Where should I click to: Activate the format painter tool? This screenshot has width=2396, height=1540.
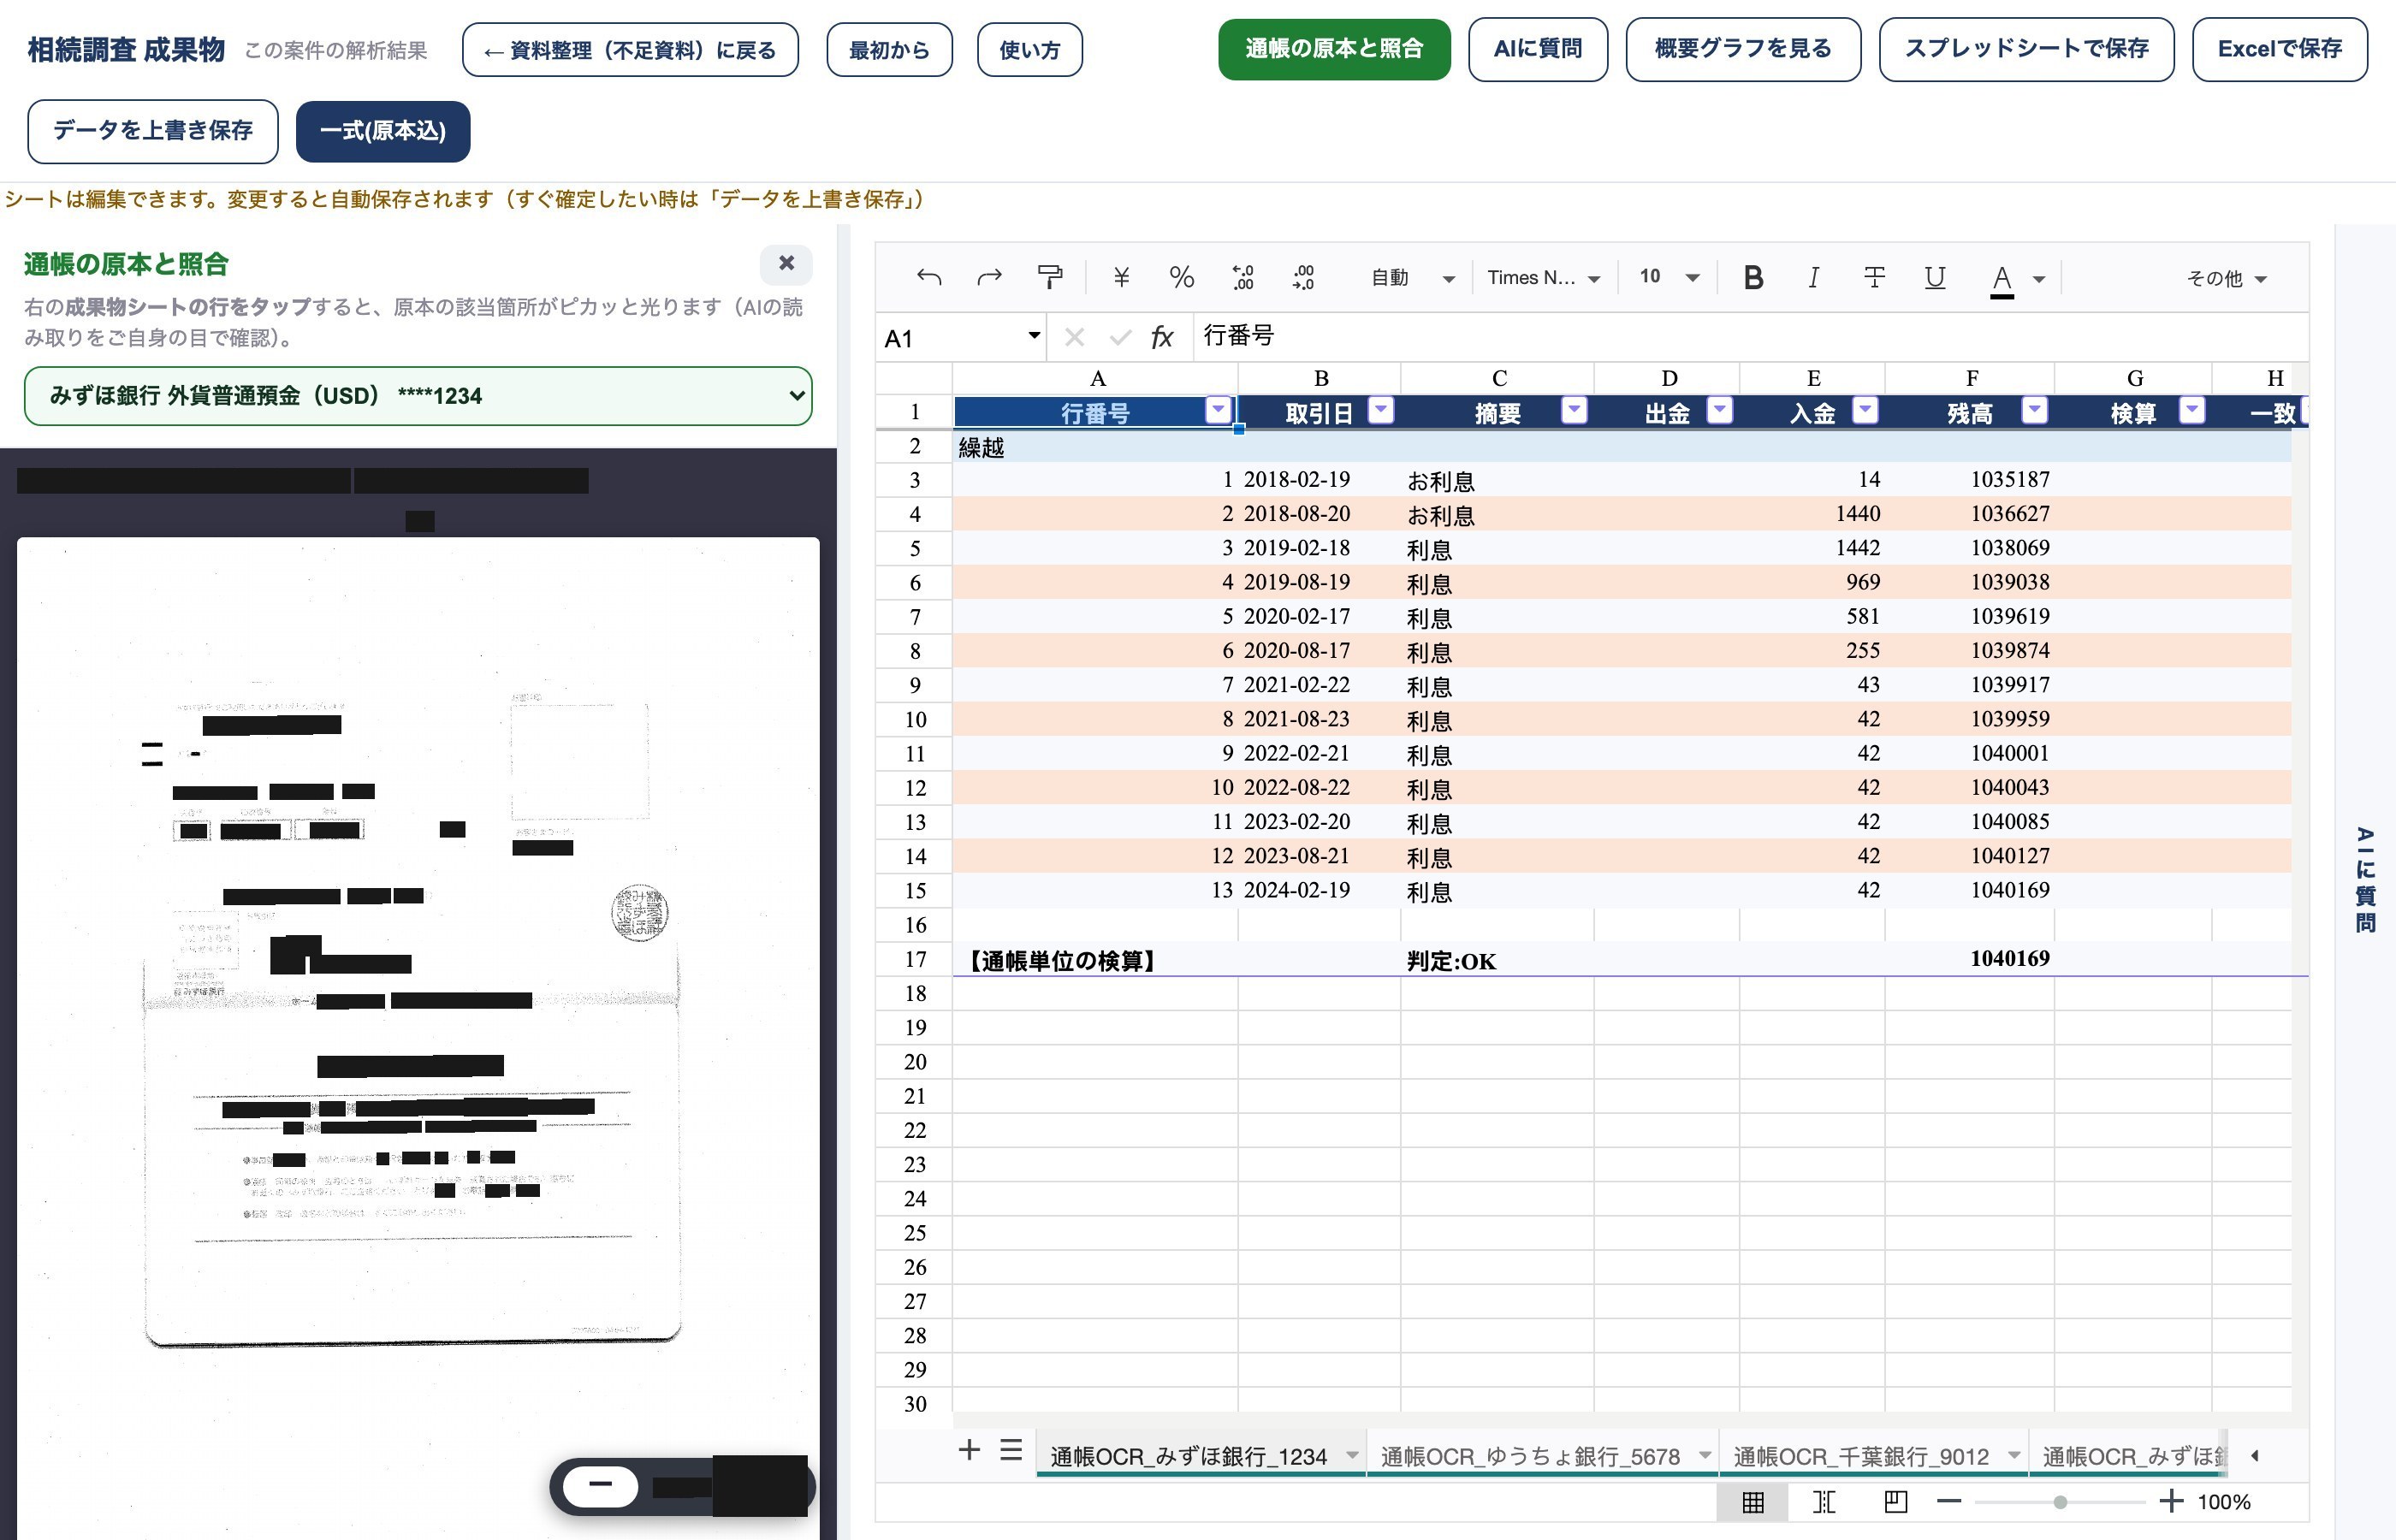[x=1049, y=277]
